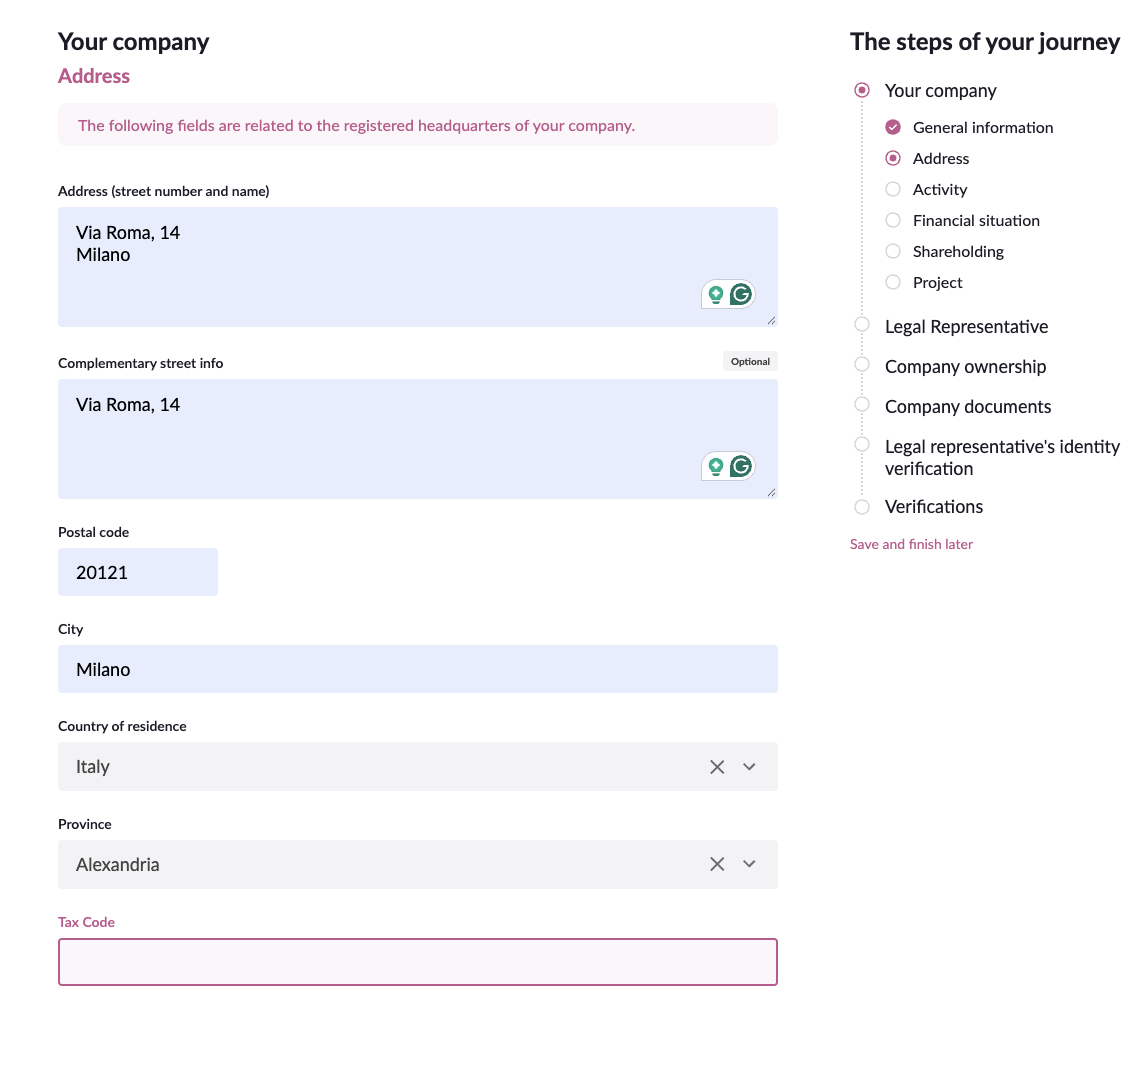
Task: Click Save and finish later link
Action: [911, 544]
